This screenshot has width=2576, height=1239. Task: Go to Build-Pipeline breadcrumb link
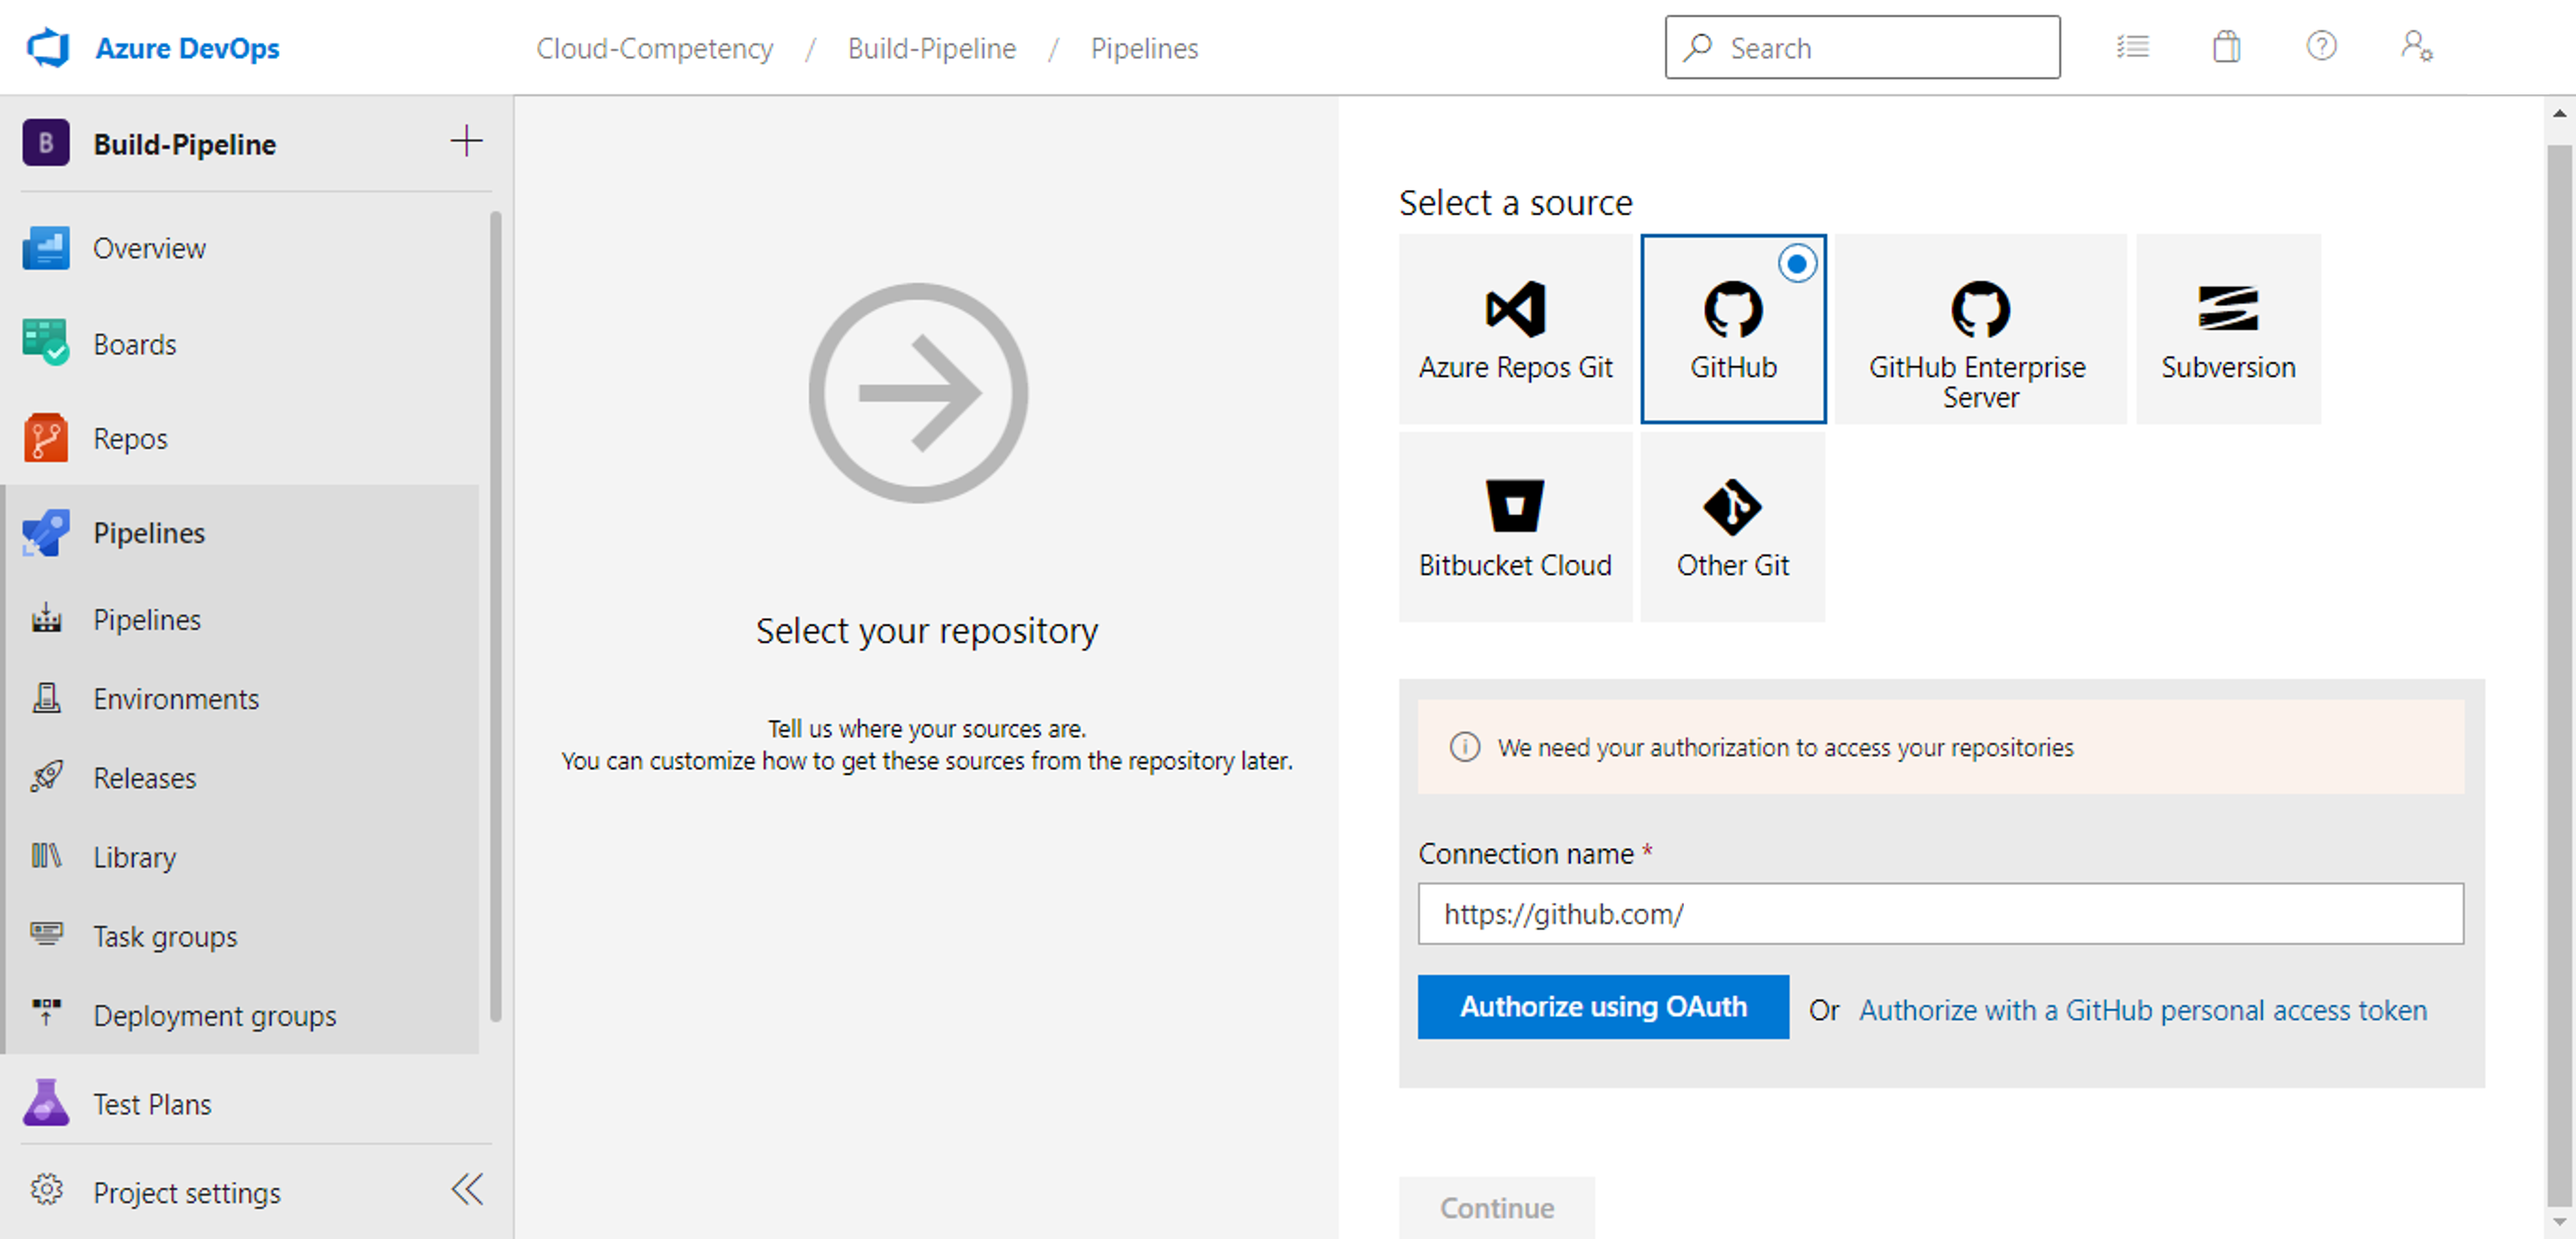click(x=931, y=48)
